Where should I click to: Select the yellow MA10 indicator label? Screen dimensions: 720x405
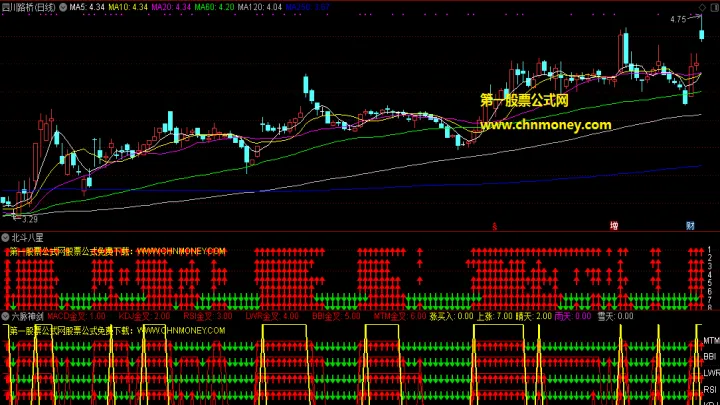point(128,7)
